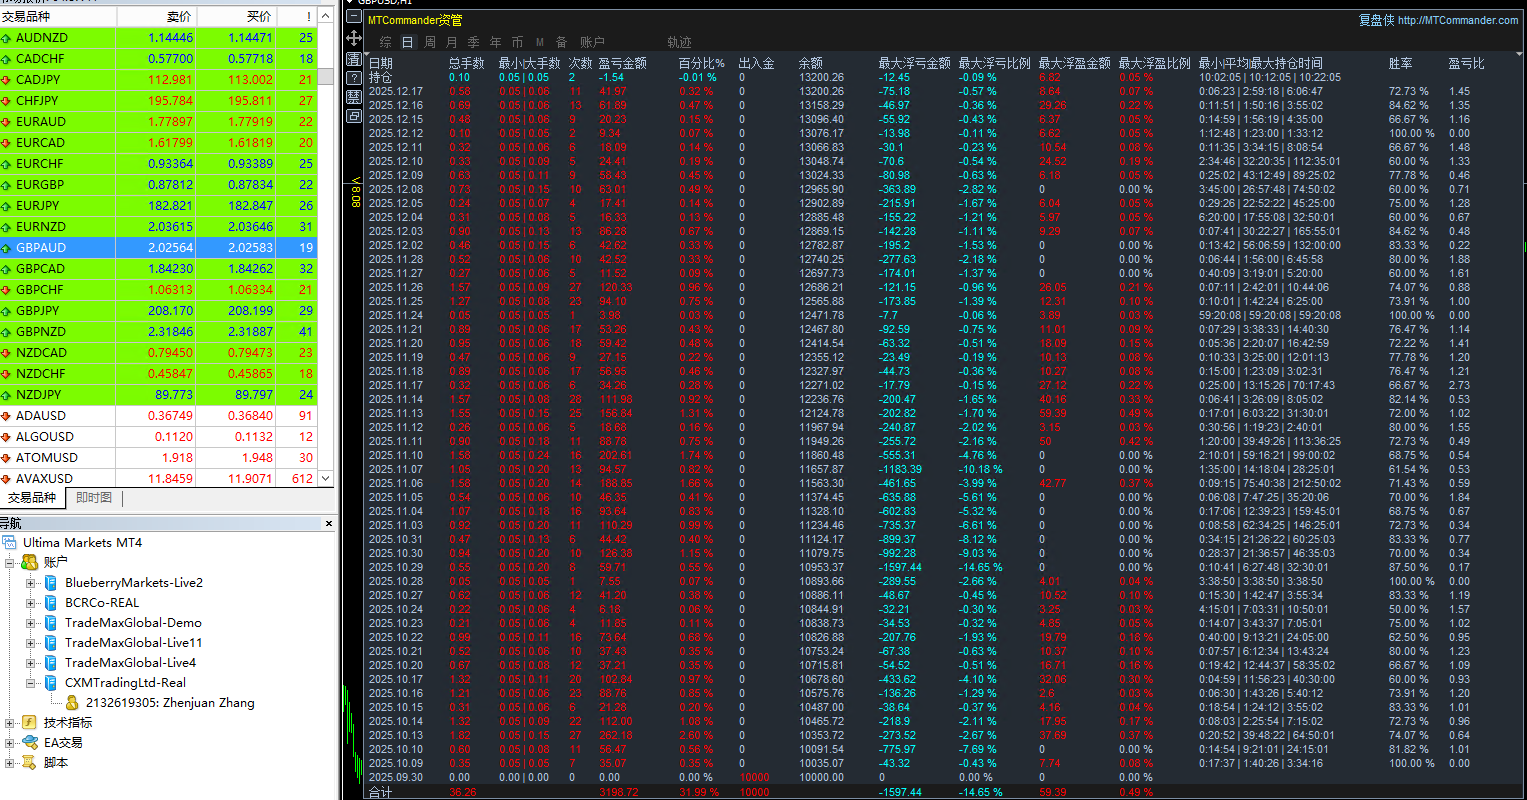Expand the 脚本 tree node

[x=10, y=763]
